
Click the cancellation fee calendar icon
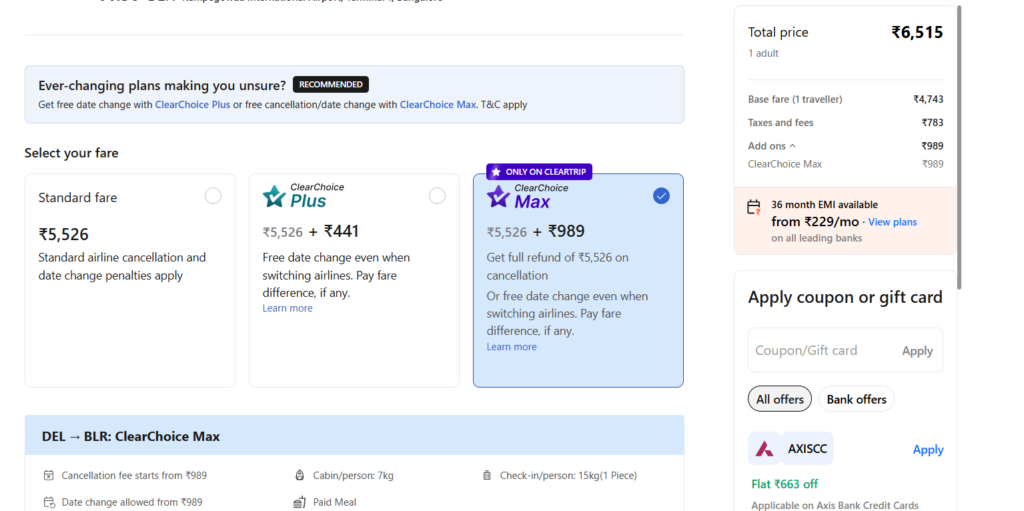click(x=48, y=475)
